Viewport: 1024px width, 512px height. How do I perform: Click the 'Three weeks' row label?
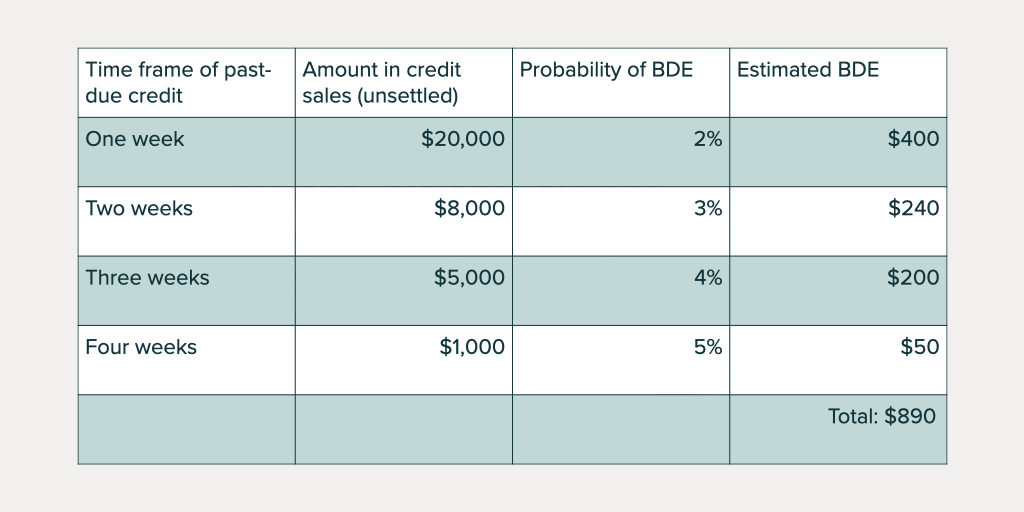(147, 277)
